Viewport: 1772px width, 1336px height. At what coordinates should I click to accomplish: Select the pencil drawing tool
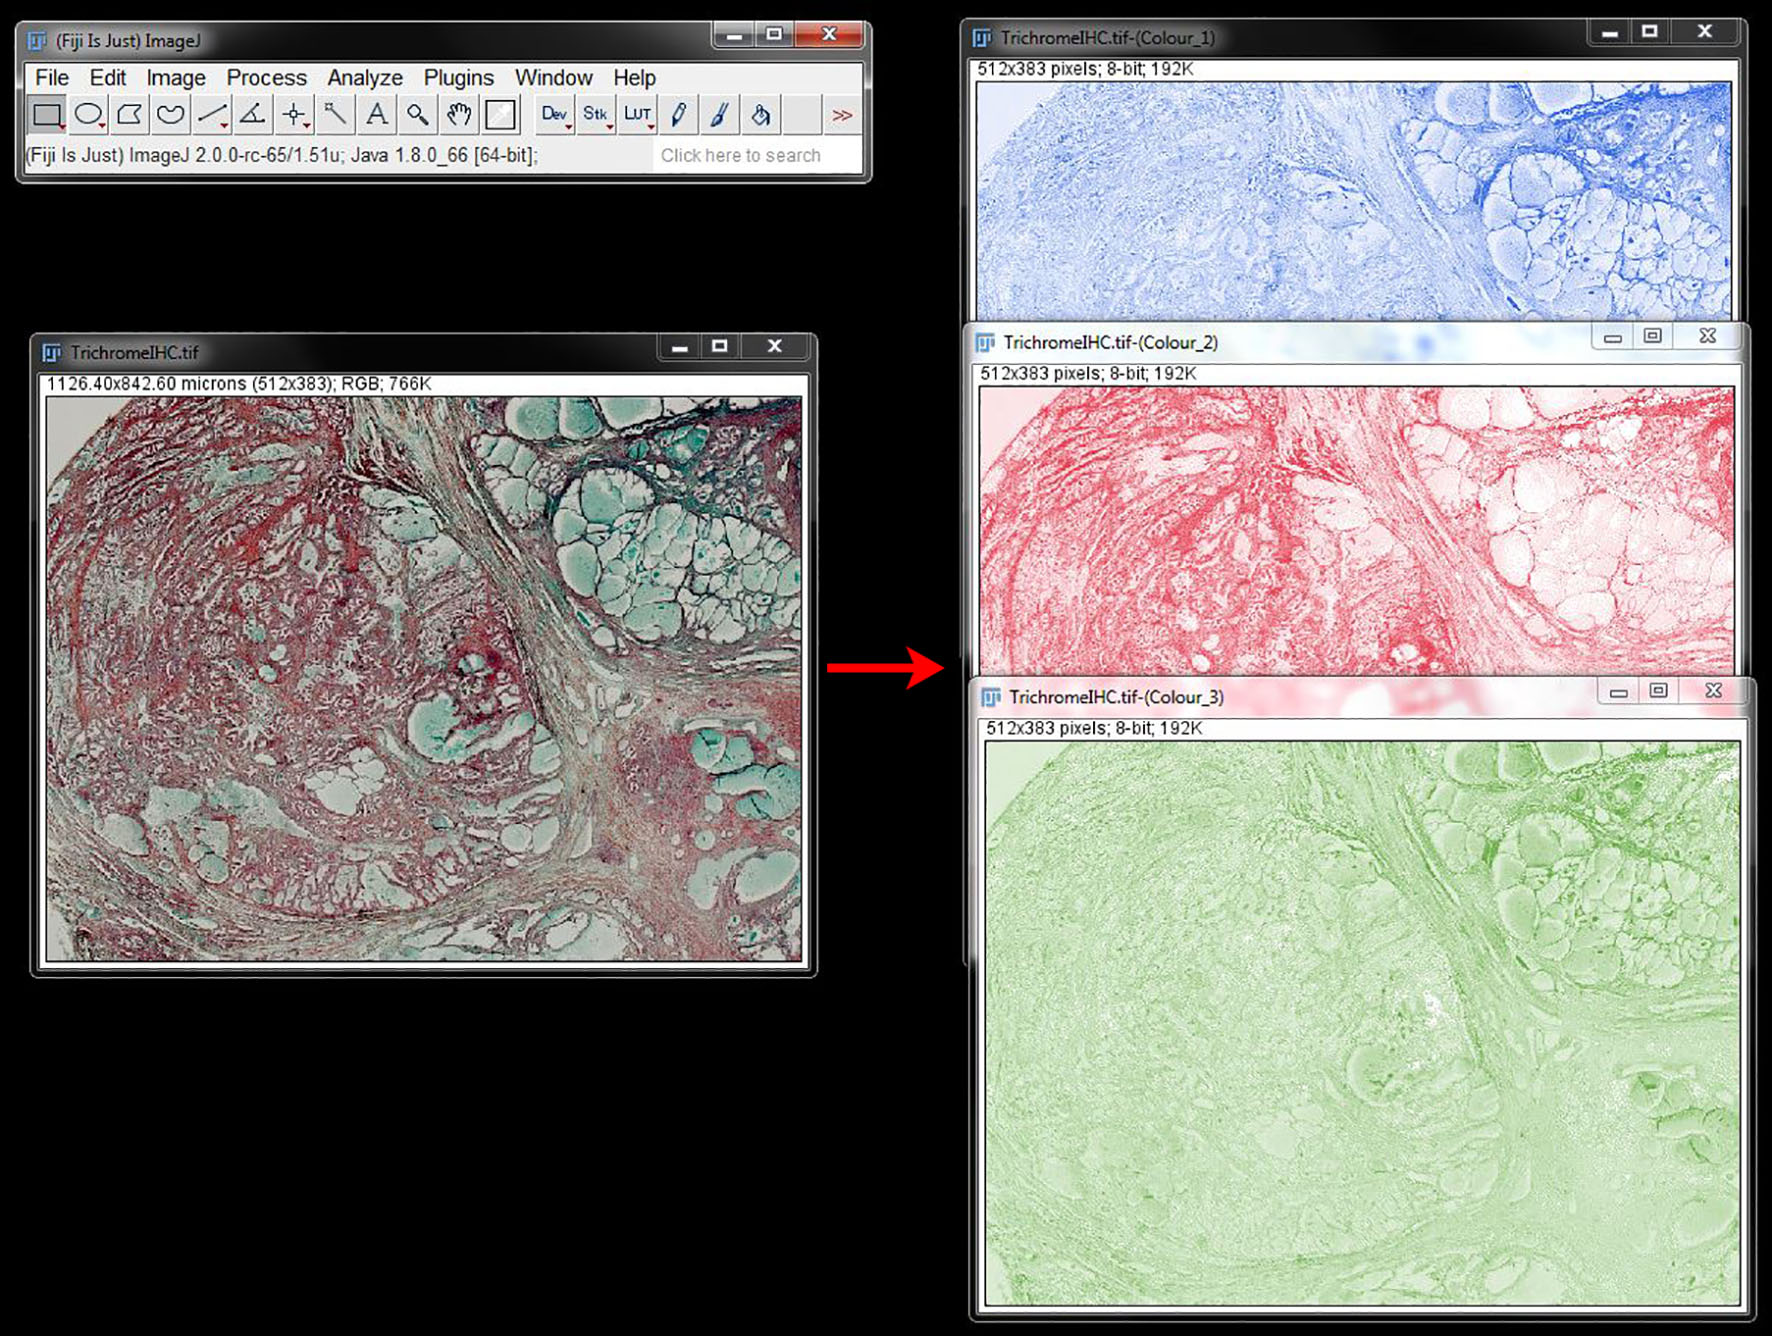click(679, 114)
